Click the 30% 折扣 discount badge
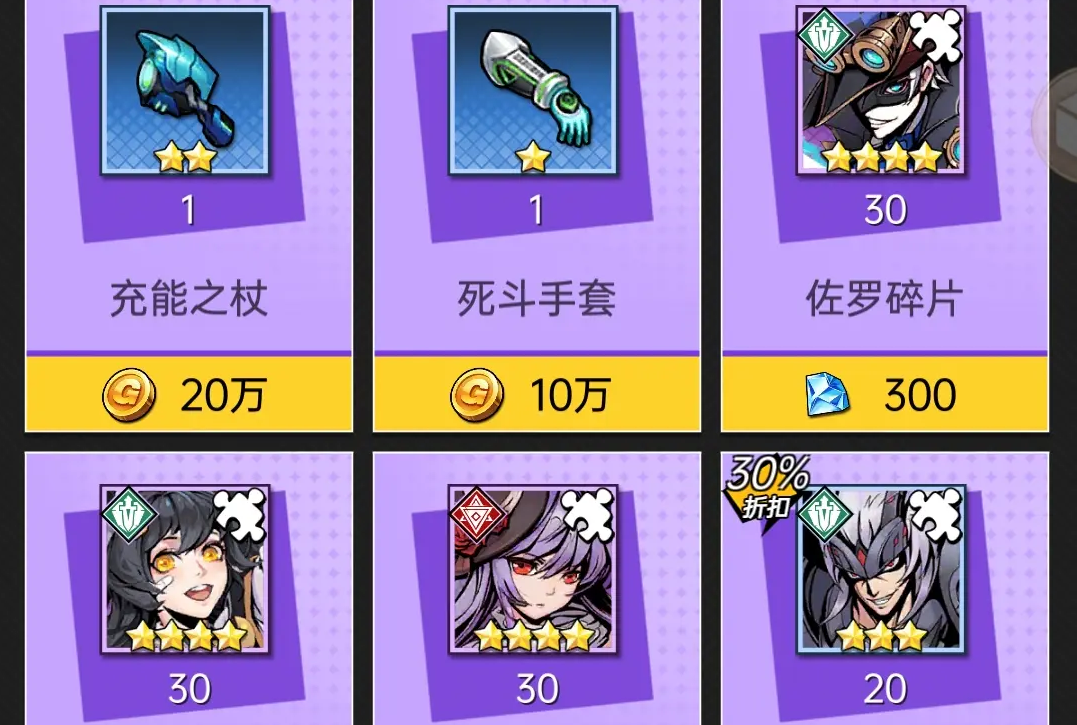 [767, 486]
